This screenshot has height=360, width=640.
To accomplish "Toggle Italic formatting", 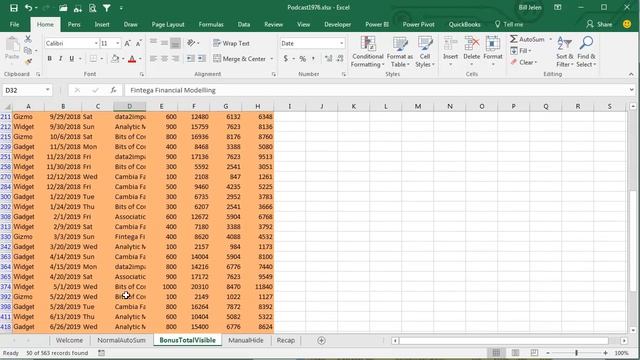I will tap(60, 59).
